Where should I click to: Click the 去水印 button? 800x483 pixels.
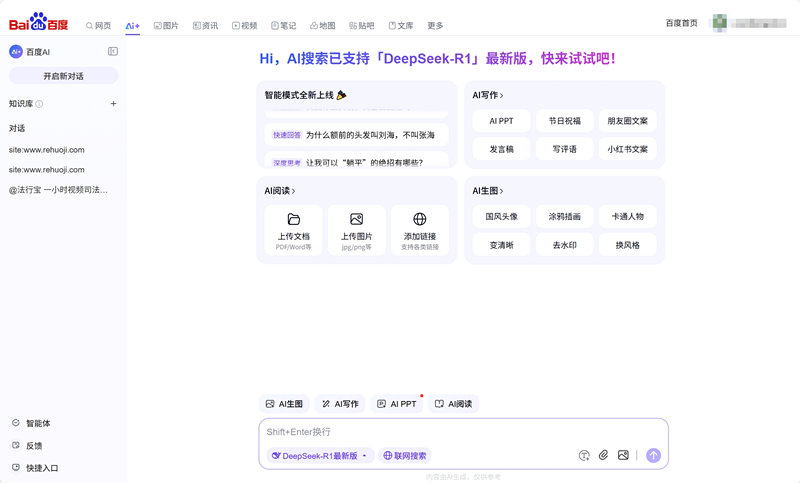point(564,245)
